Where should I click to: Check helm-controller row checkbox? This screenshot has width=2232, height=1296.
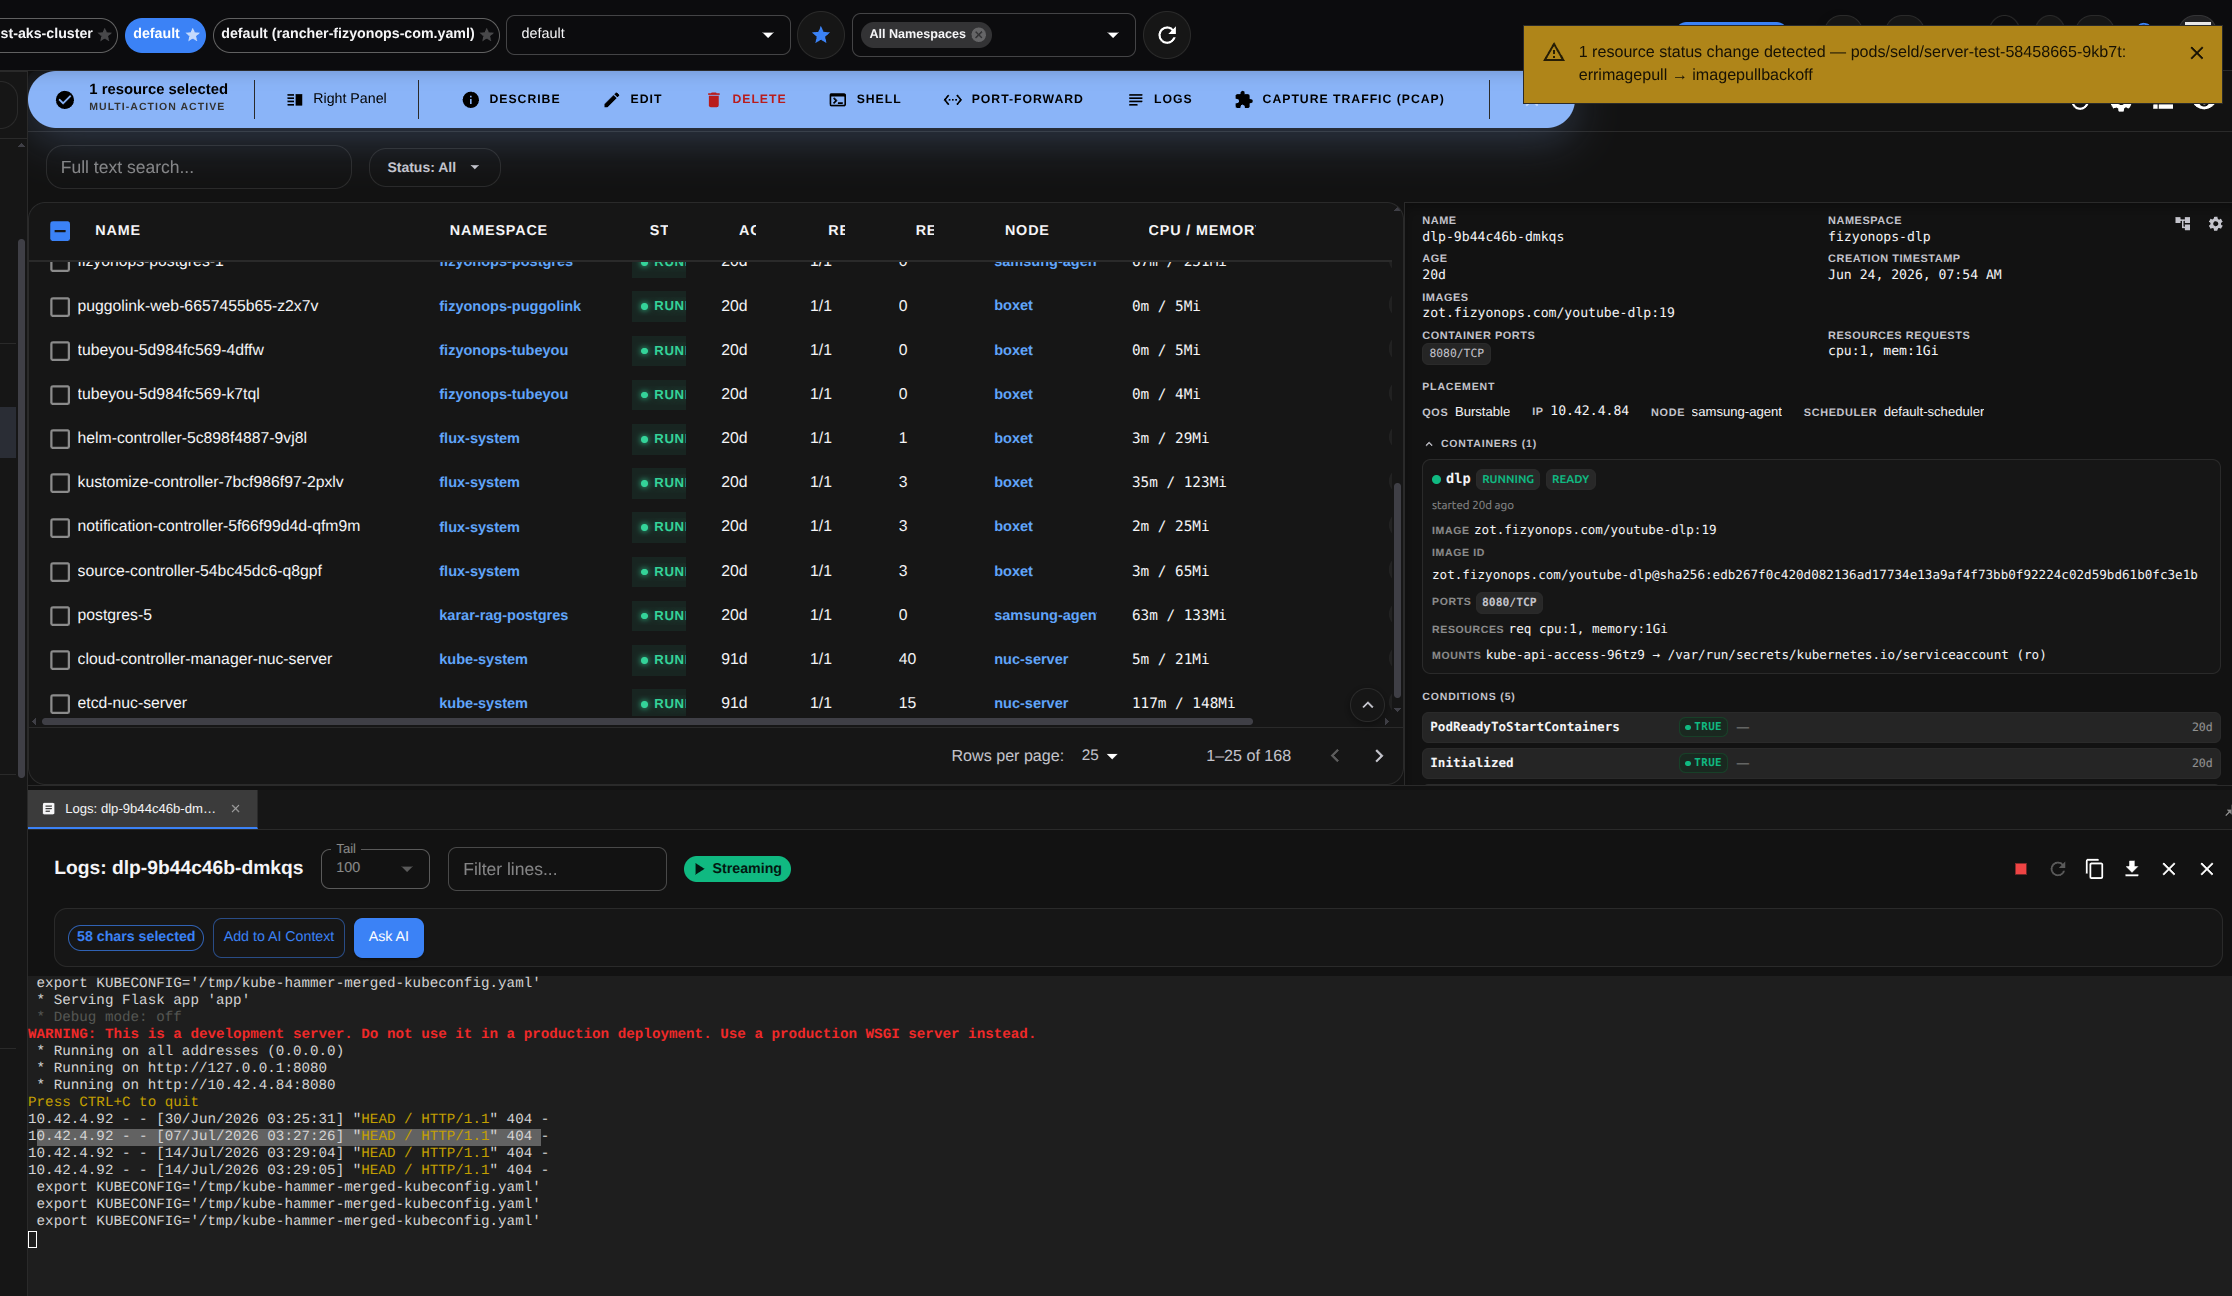(60, 439)
